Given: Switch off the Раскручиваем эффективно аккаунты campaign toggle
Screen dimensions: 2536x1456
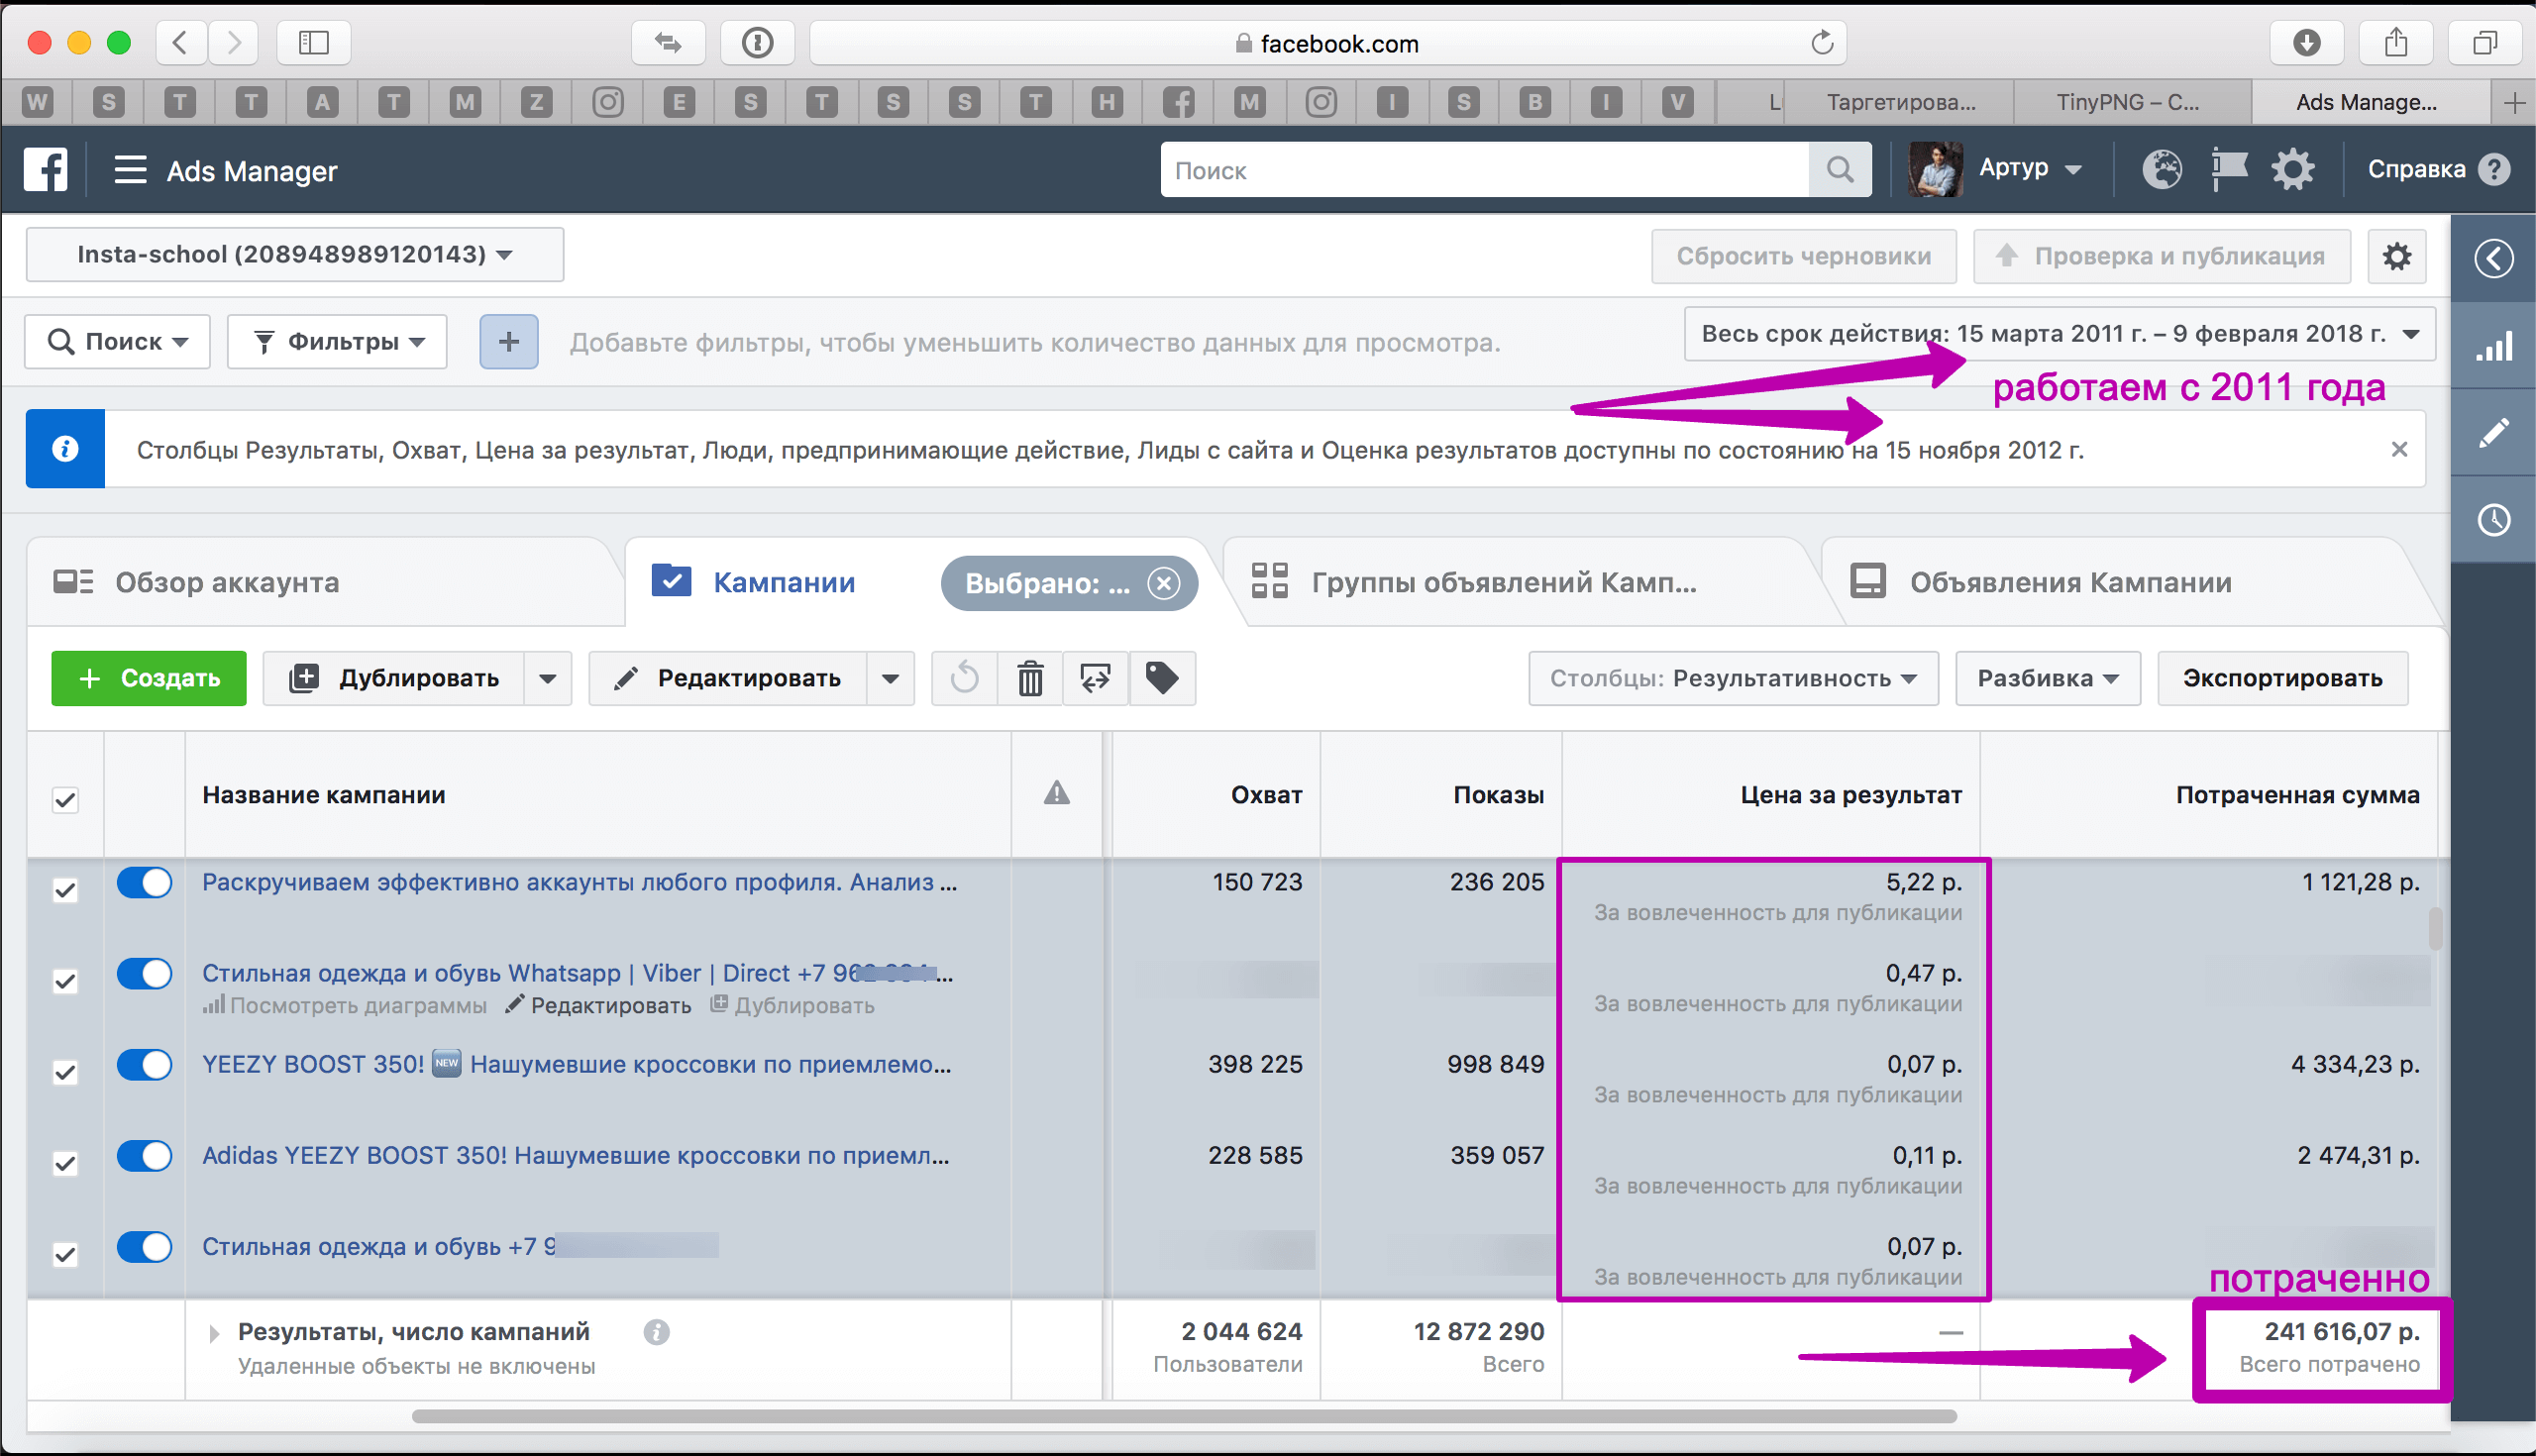Looking at the screenshot, I should (x=144, y=882).
